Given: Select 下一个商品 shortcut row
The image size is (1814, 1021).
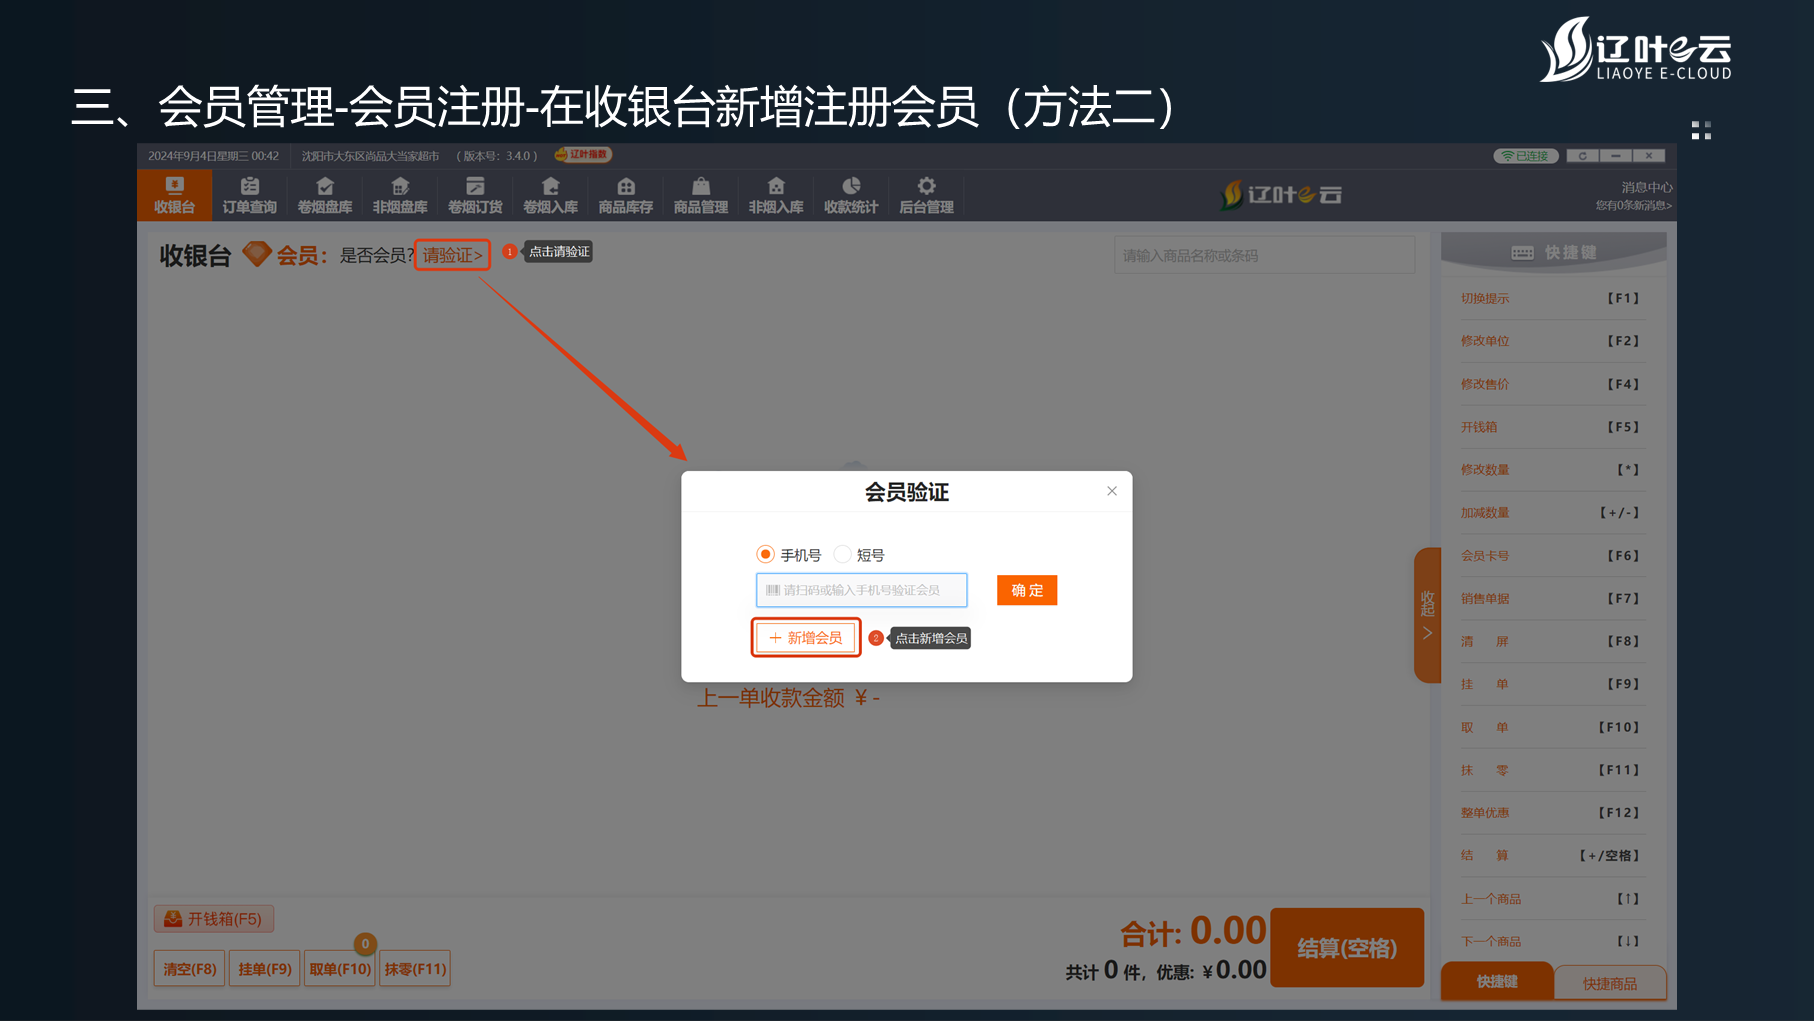Looking at the screenshot, I should tap(1550, 942).
